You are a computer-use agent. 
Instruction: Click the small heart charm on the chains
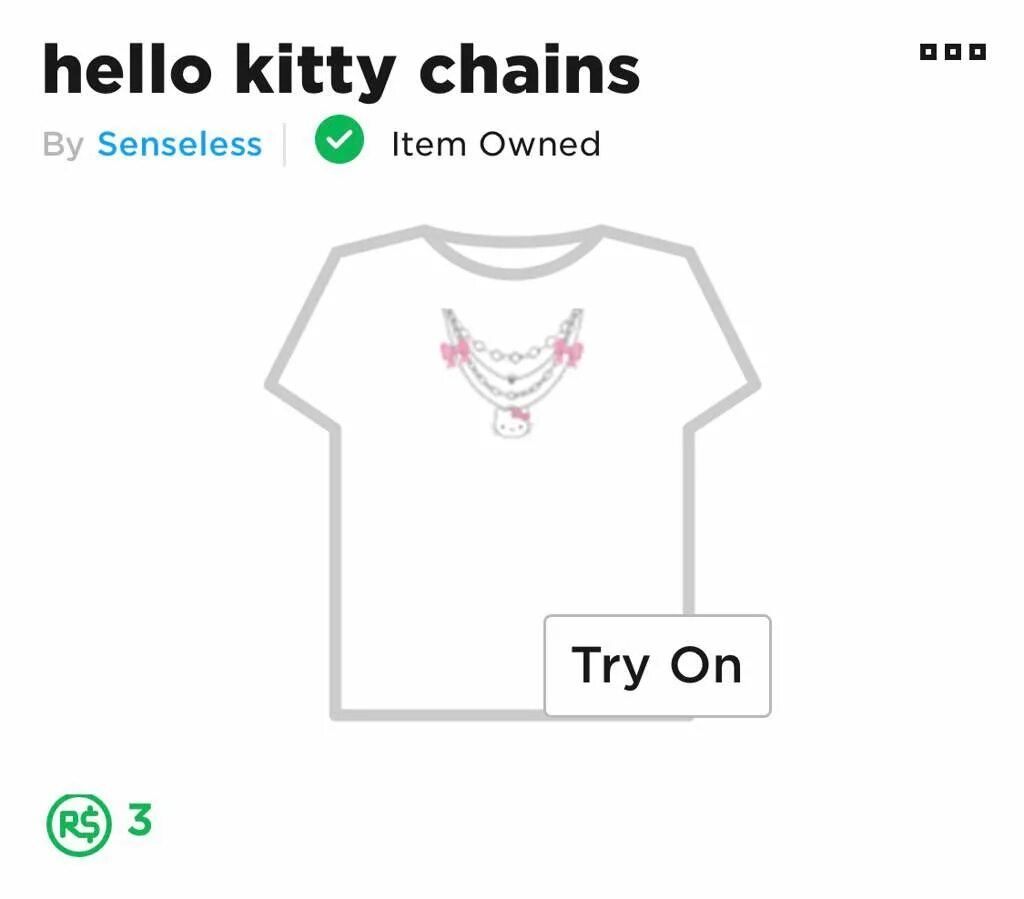point(512,379)
